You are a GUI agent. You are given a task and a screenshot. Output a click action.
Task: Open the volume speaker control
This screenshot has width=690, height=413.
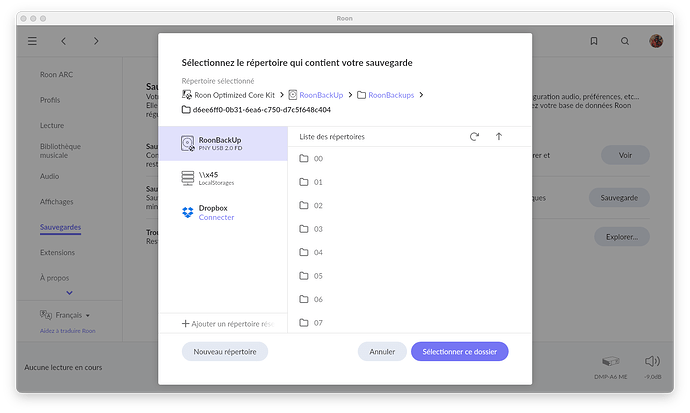[x=652, y=361]
